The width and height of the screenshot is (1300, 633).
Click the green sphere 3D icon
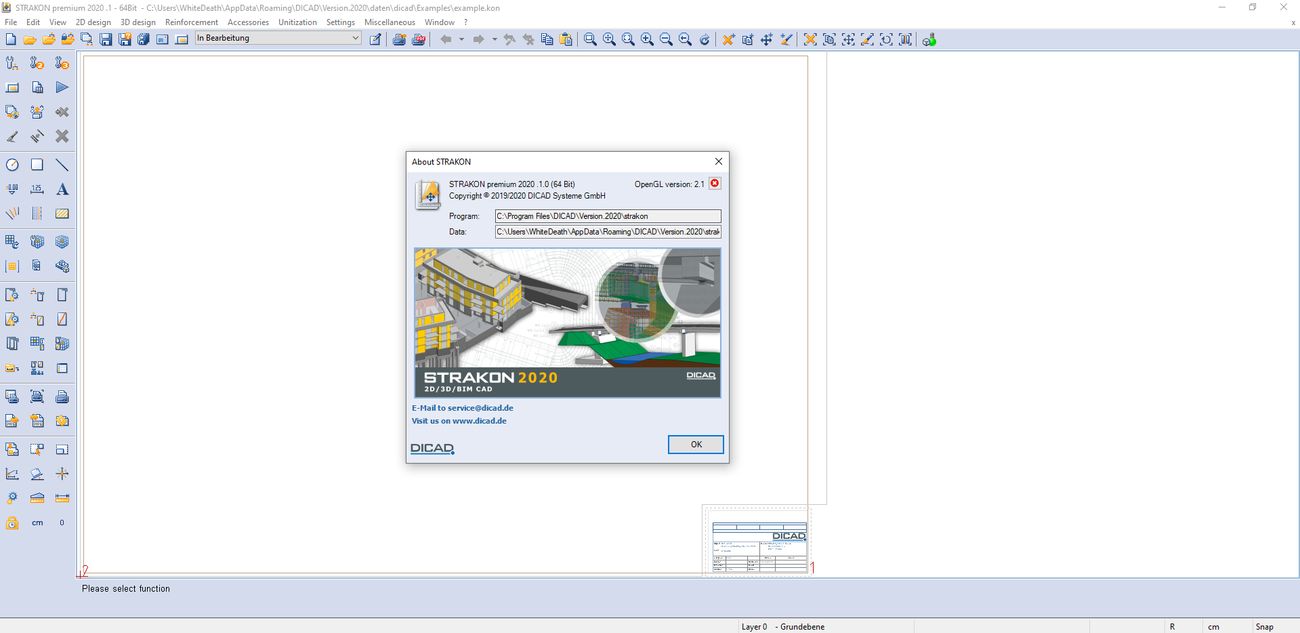(x=930, y=39)
